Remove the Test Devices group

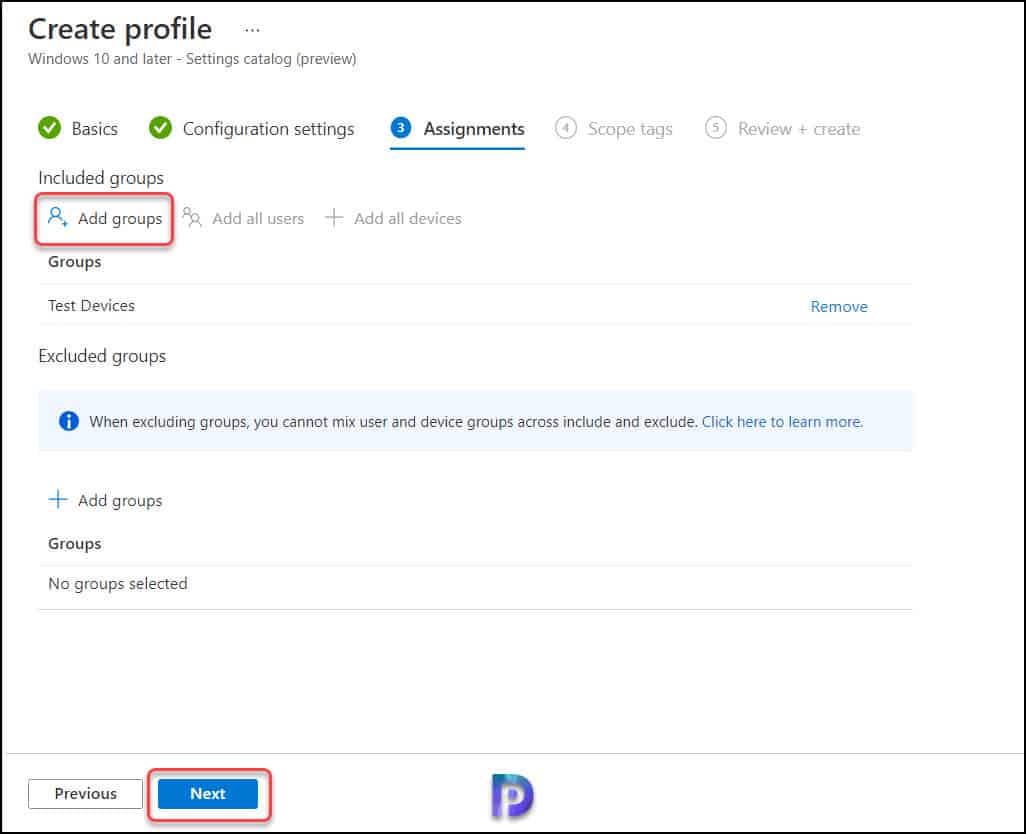pos(838,306)
